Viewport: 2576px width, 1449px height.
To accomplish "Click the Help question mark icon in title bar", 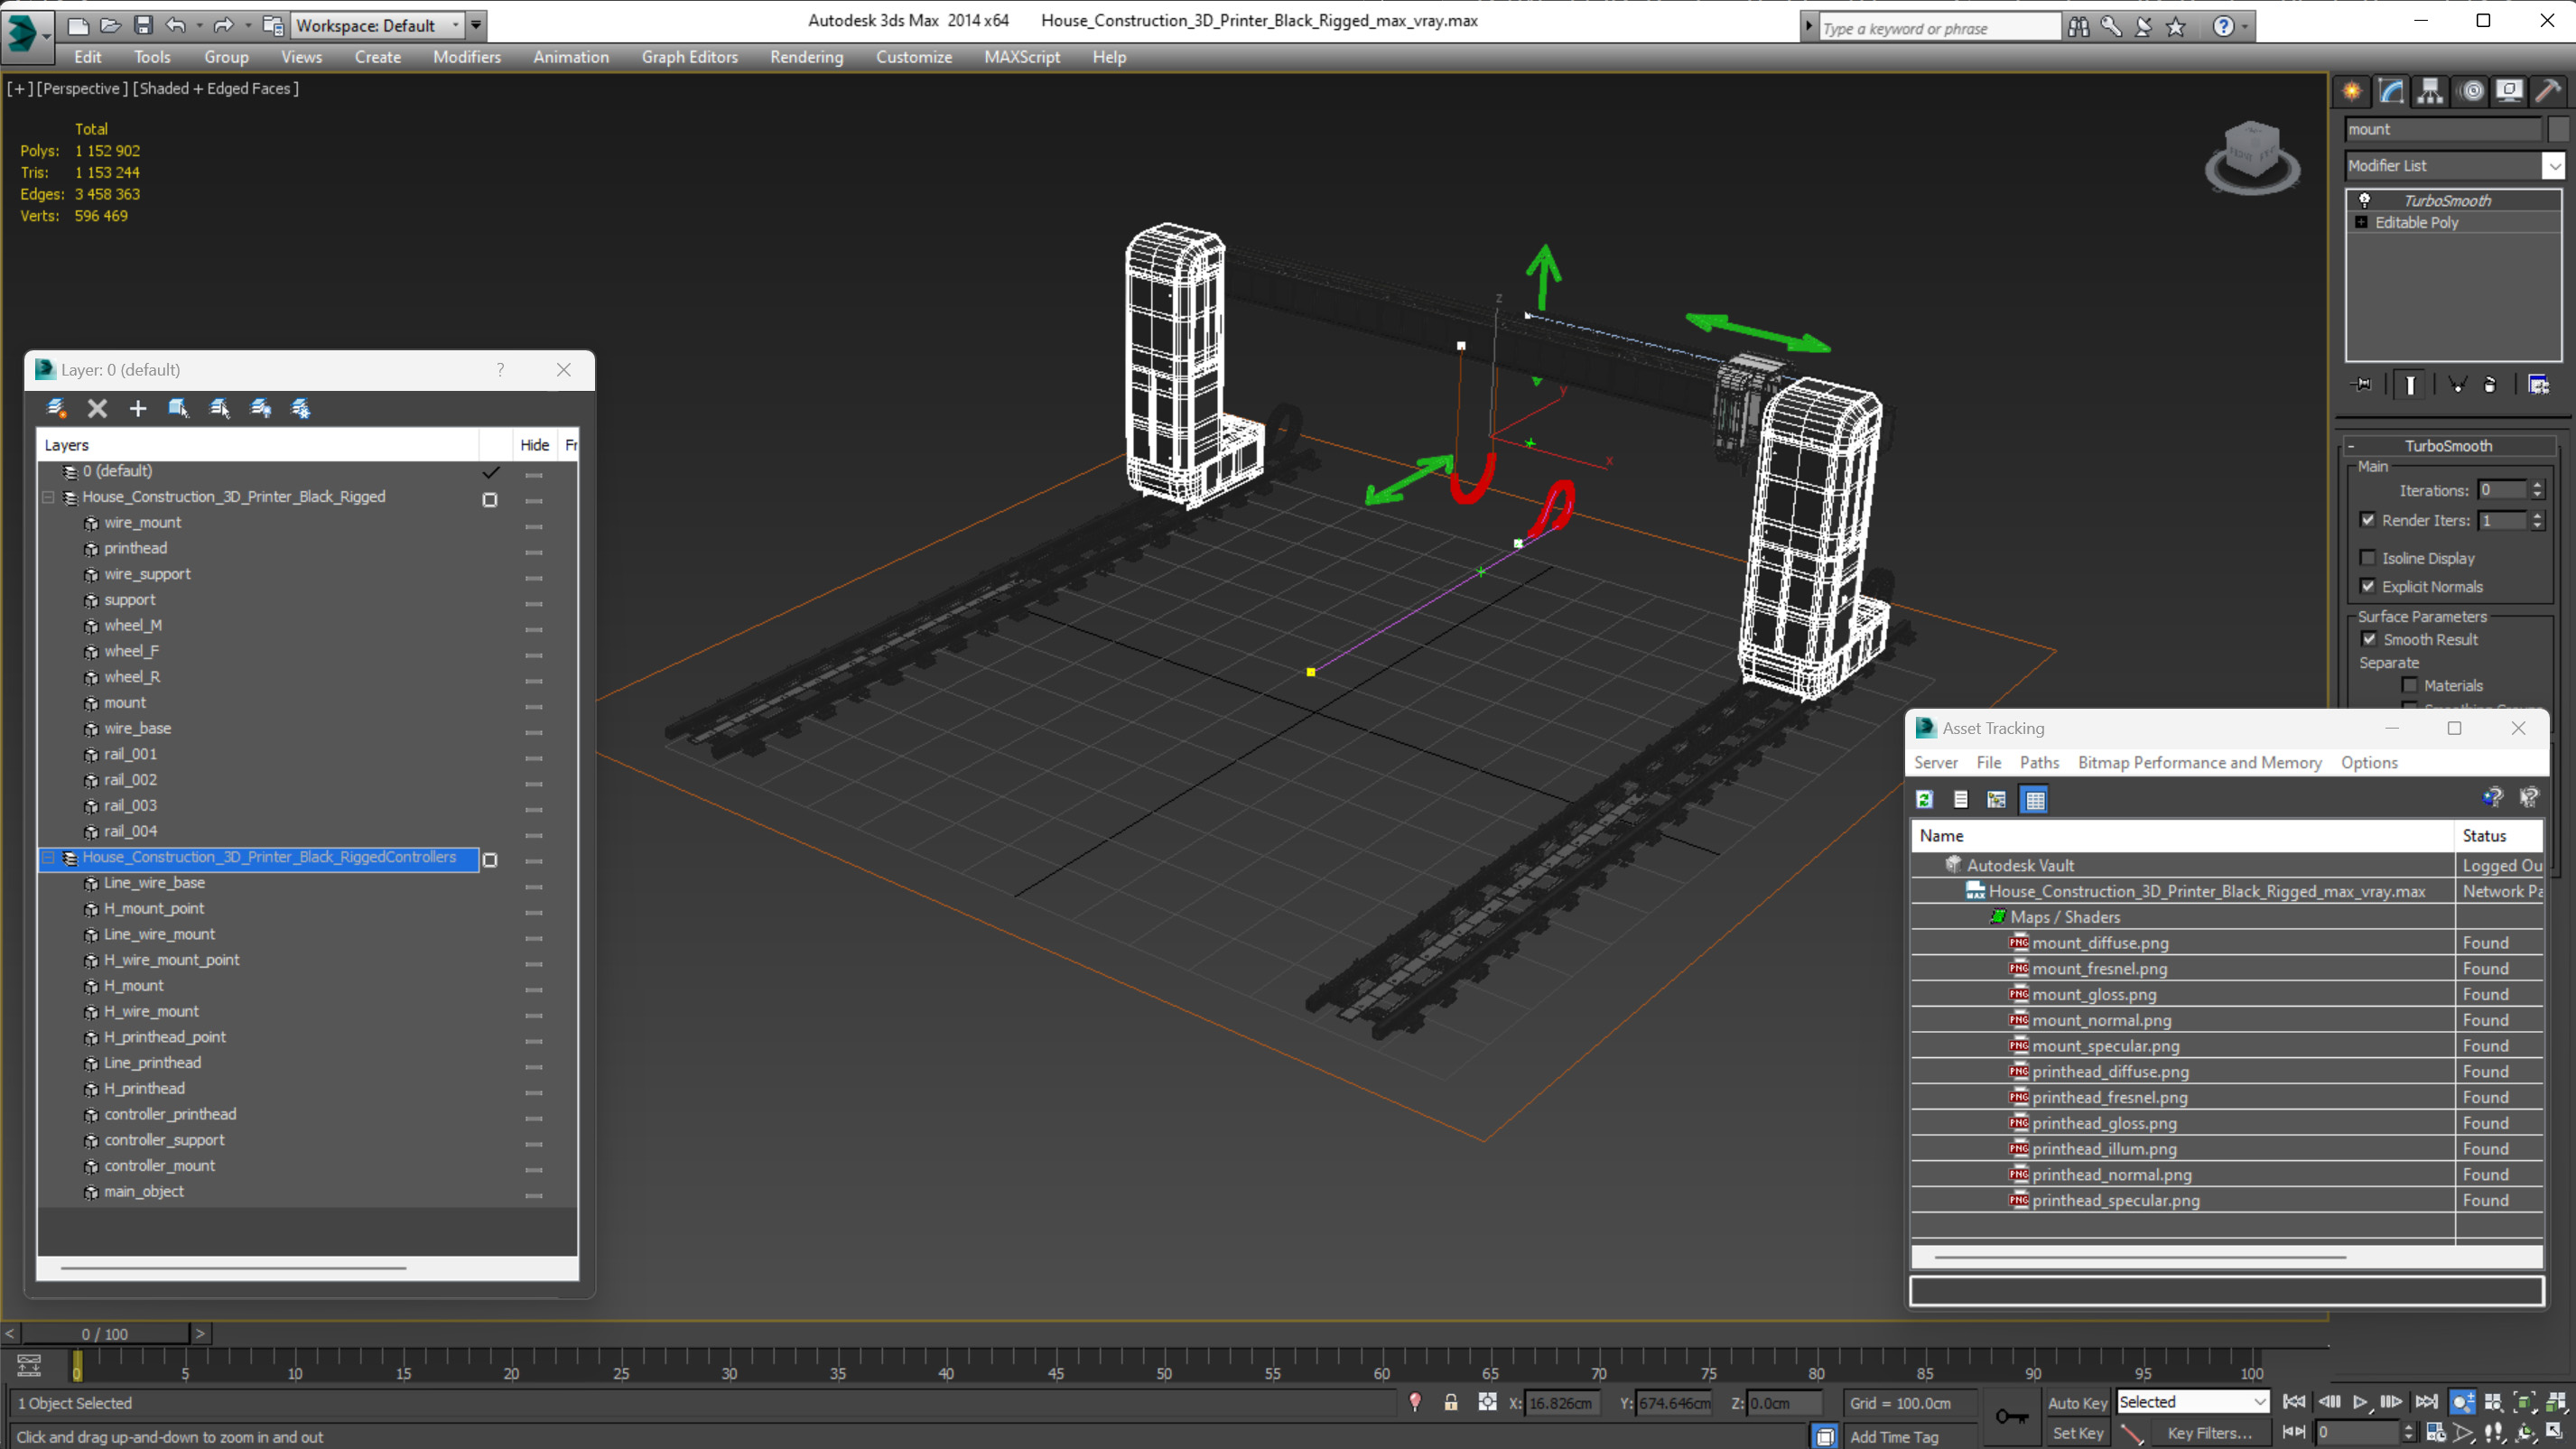I will [2223, 27].
